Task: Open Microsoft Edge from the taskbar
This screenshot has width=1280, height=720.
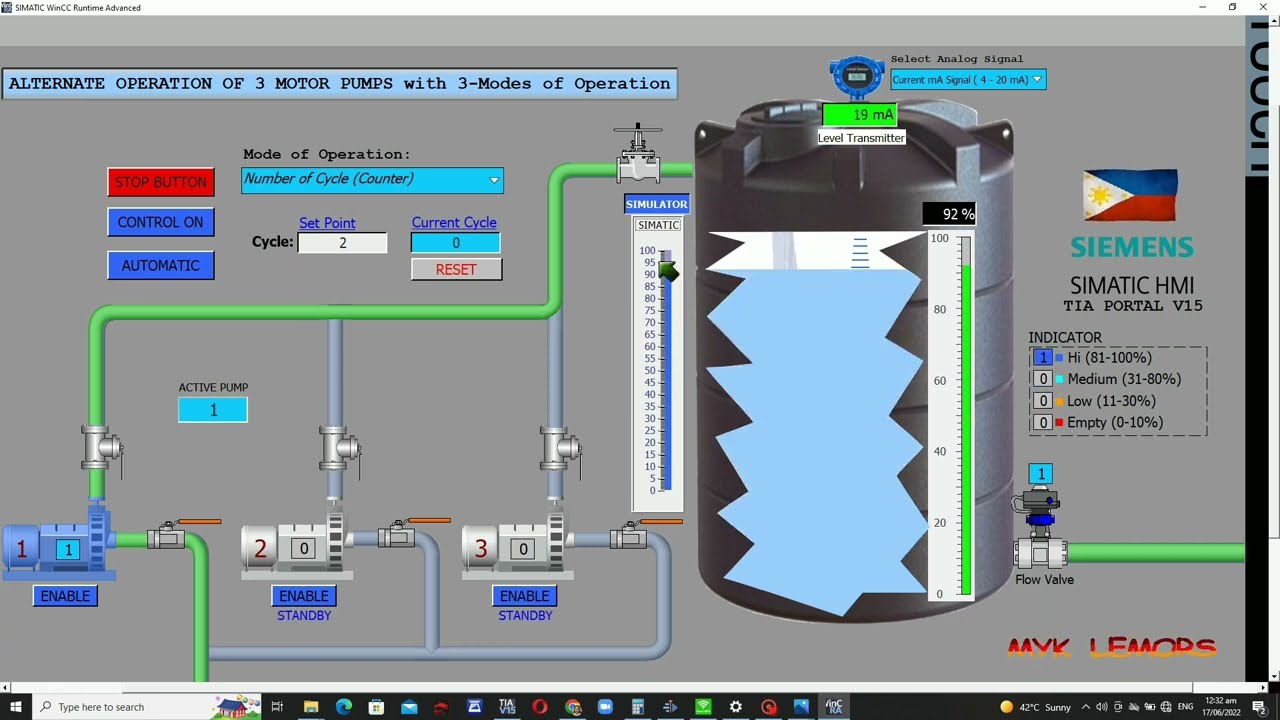Action: click(344, 707)
